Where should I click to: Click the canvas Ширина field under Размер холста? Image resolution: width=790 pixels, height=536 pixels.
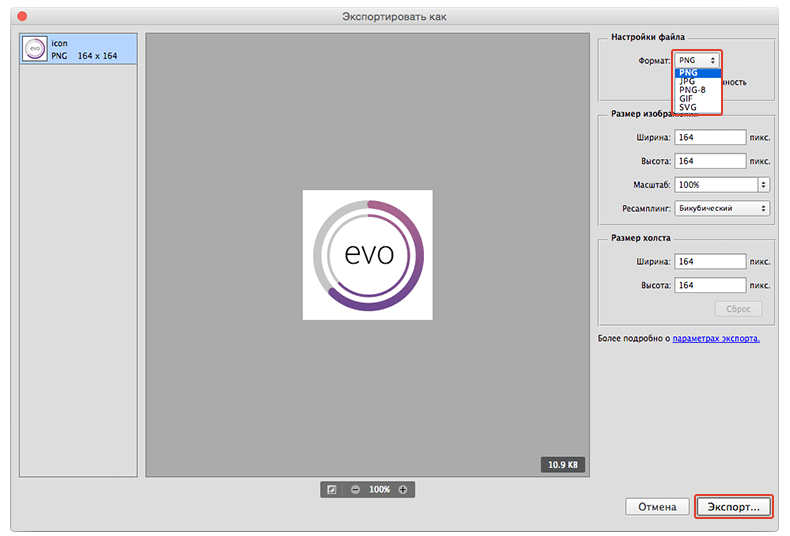[x=710, y=261]
